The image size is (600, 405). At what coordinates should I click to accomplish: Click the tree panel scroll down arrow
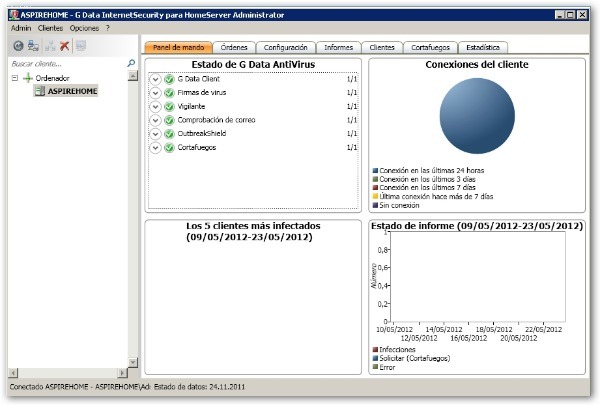click(133, 362)
